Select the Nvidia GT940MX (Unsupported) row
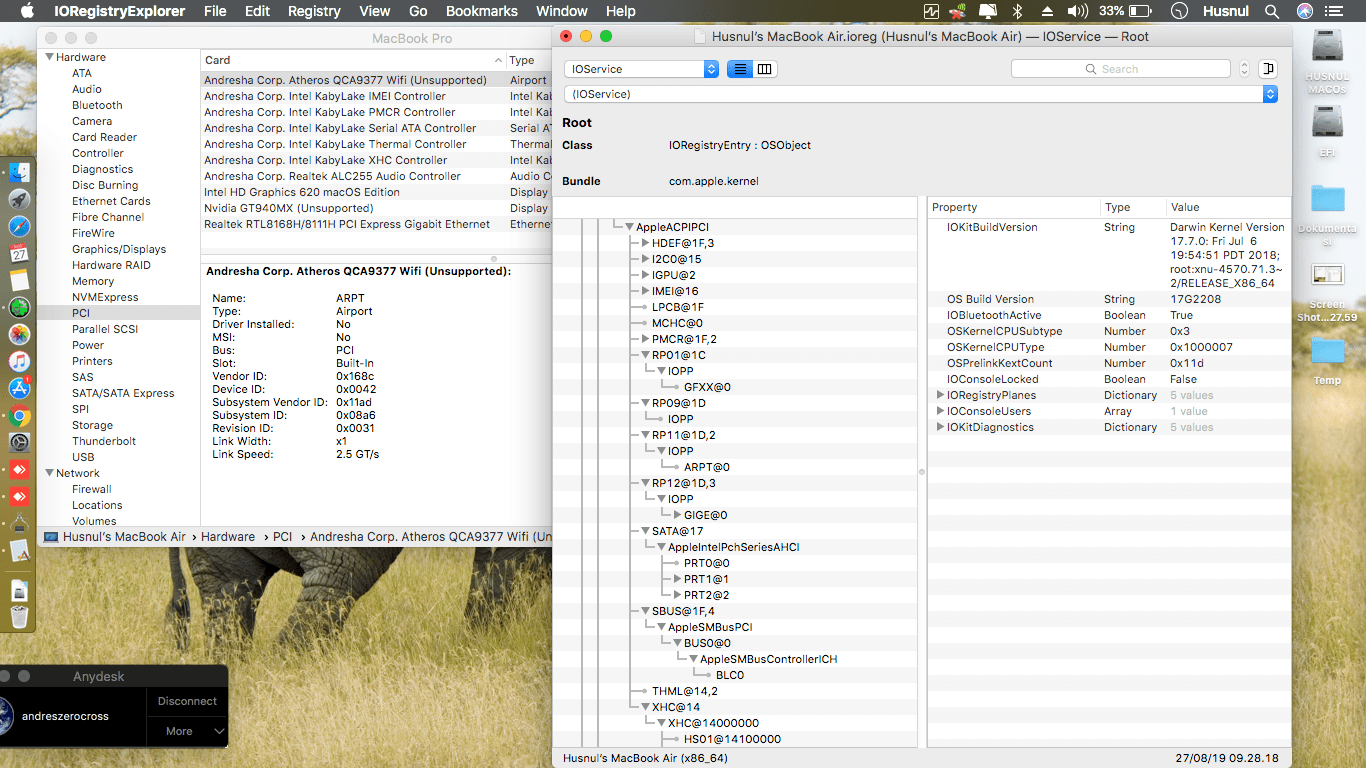 pyautogui.click(x=375, y=208)
